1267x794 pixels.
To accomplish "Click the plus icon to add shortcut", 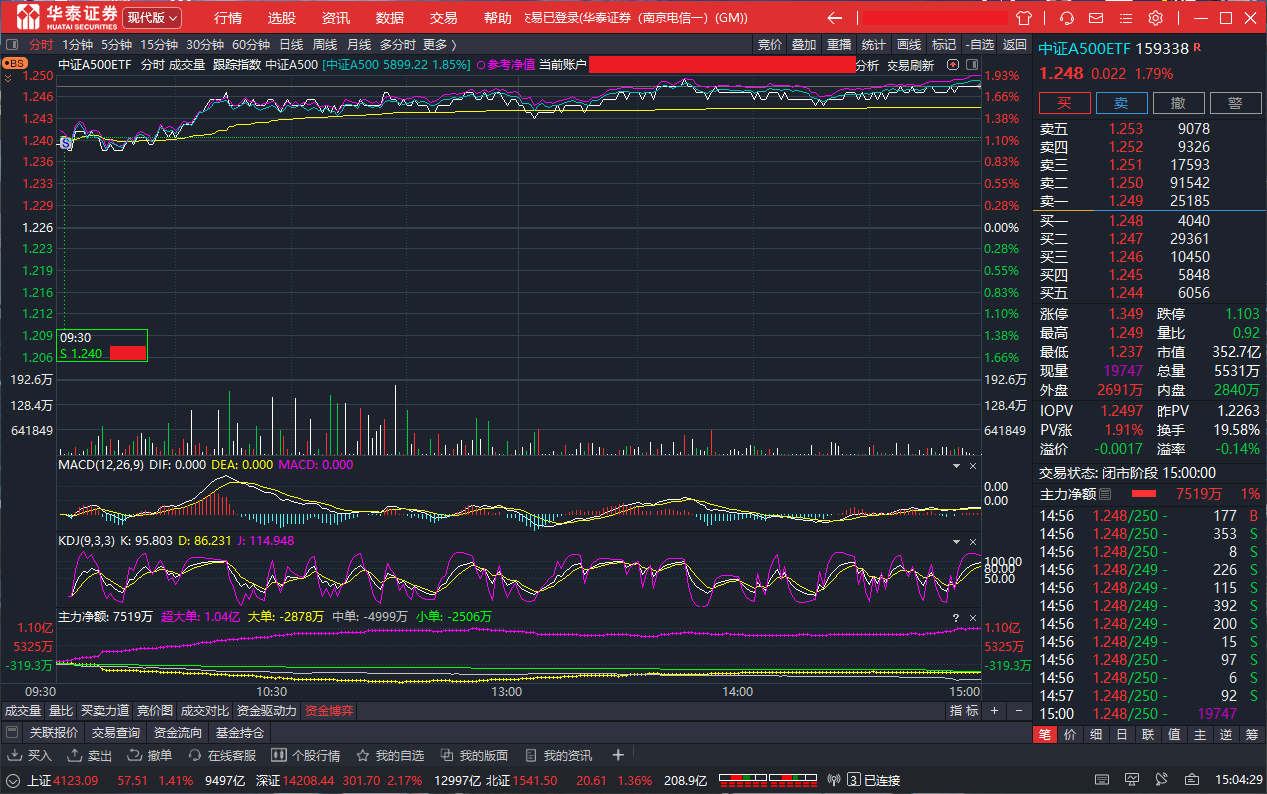I will coord(618,755).
